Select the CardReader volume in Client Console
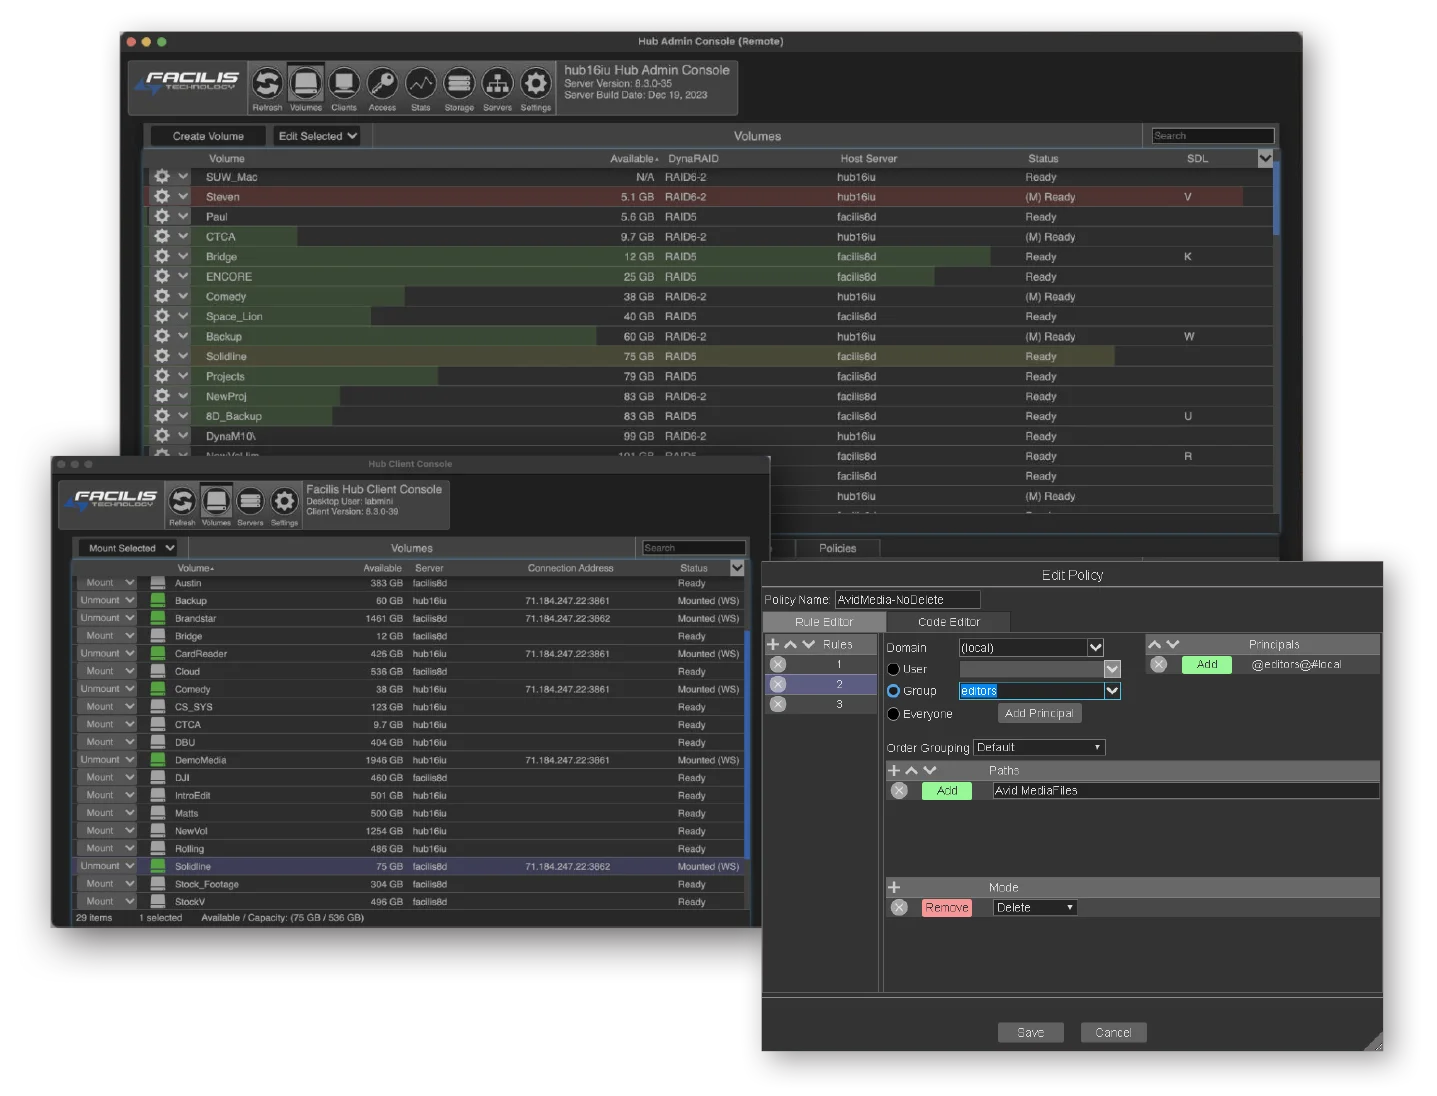1437x1096 pixels. (x=408, y=653)
